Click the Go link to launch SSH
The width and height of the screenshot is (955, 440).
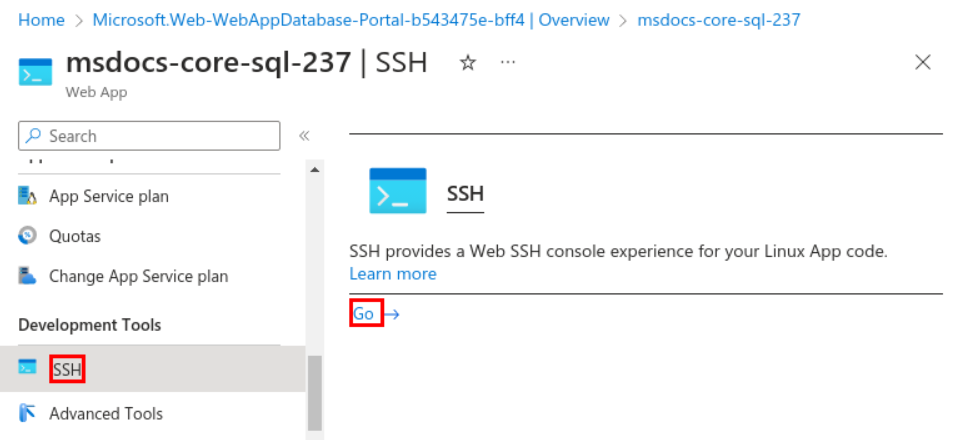click(x=366, y=314)
